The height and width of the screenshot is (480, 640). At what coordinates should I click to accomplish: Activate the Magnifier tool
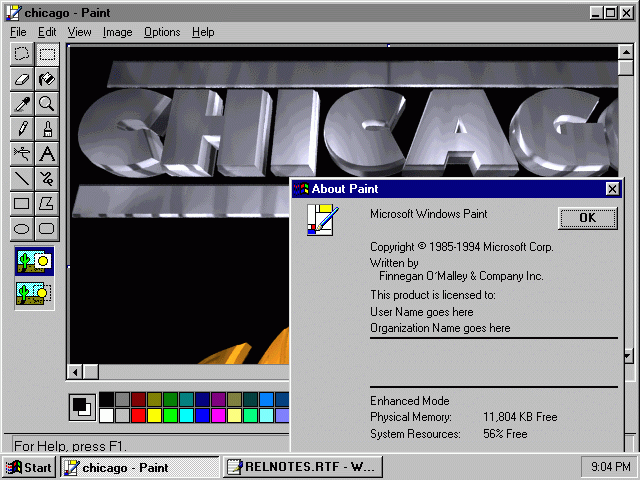point(47,104)
